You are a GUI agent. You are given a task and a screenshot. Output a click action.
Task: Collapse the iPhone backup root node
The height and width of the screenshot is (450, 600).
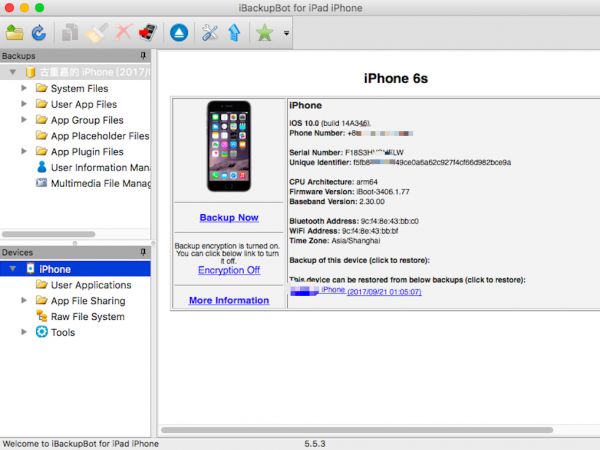coord(13,72)
